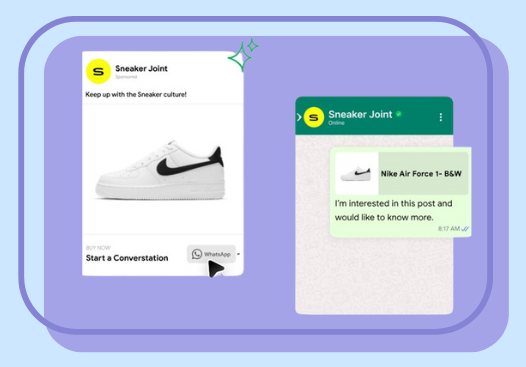The image size is (526, 367).
Task: Click the Sponsored label under page name
Action: coord(126,77)
